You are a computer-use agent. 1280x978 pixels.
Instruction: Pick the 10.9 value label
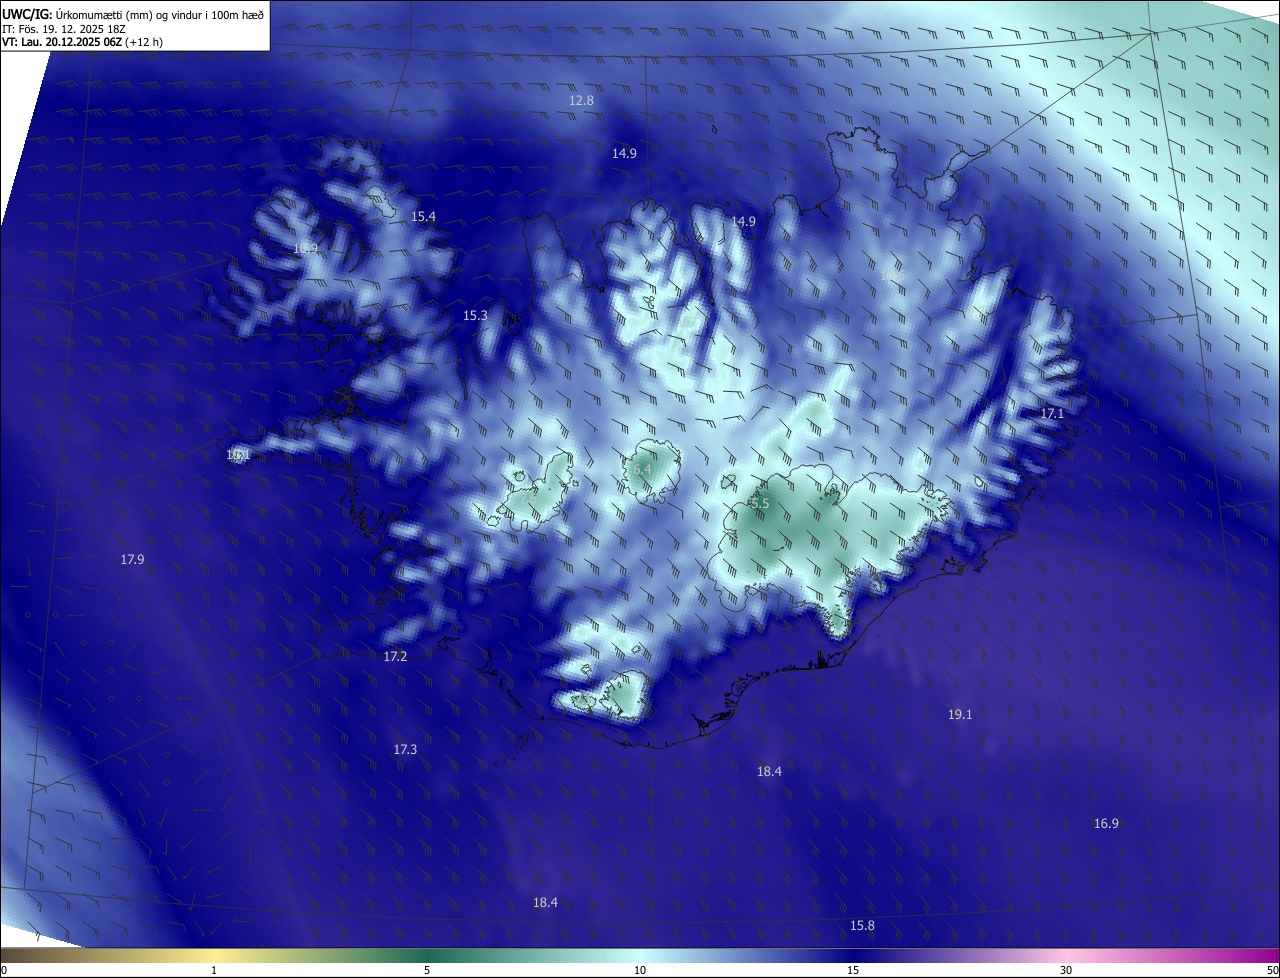point(305,249)
